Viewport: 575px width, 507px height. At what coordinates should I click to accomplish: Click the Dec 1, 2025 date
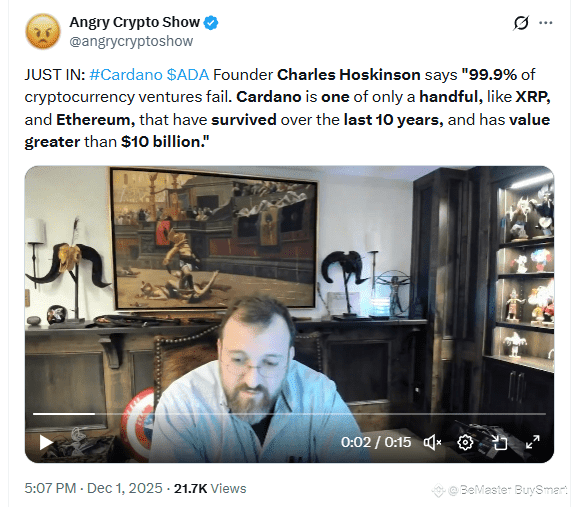(125, 489)
